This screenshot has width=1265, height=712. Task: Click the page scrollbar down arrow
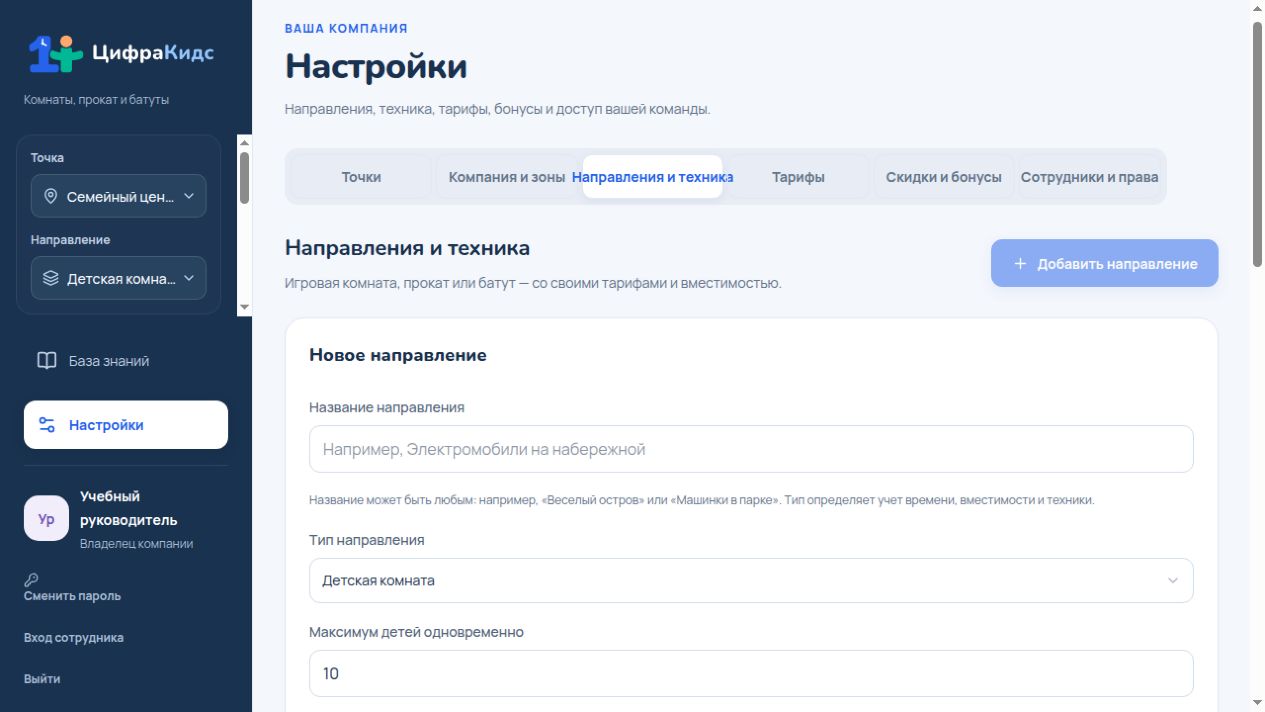pos(1257,703)
